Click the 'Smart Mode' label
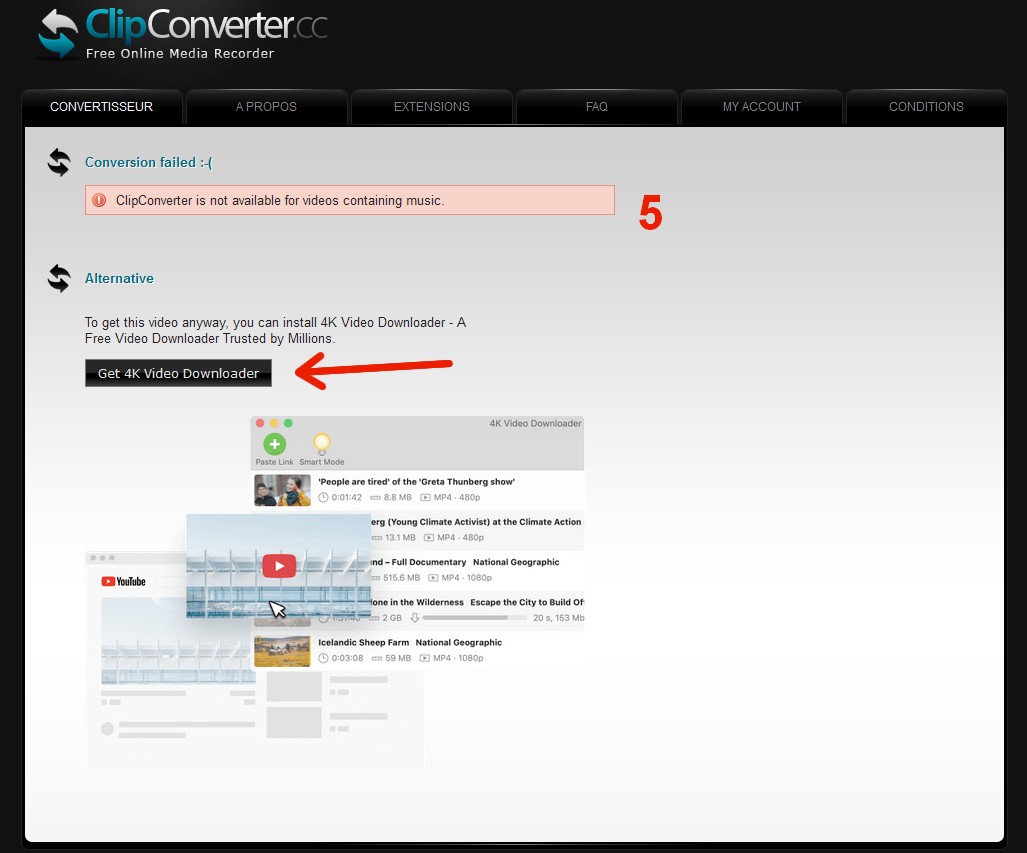The width and height of the screenshot is (1027, 853). (322, 462)
